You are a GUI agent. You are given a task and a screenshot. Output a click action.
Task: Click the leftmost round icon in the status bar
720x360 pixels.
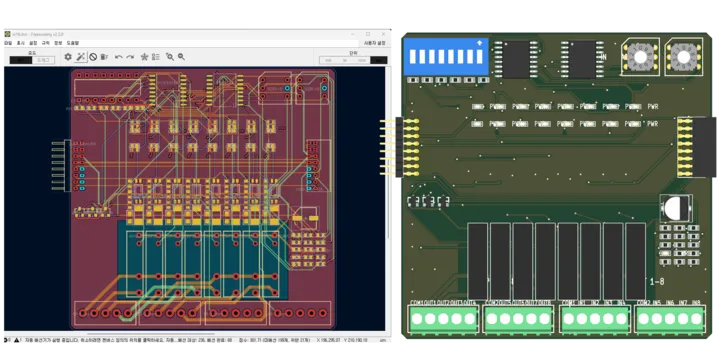pyautogui.click(x=6, y=340)
